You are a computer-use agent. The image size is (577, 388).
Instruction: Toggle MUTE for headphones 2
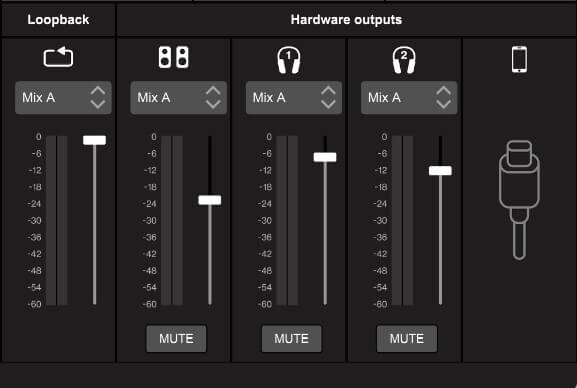pyautogui.click(x=407, y=339)
